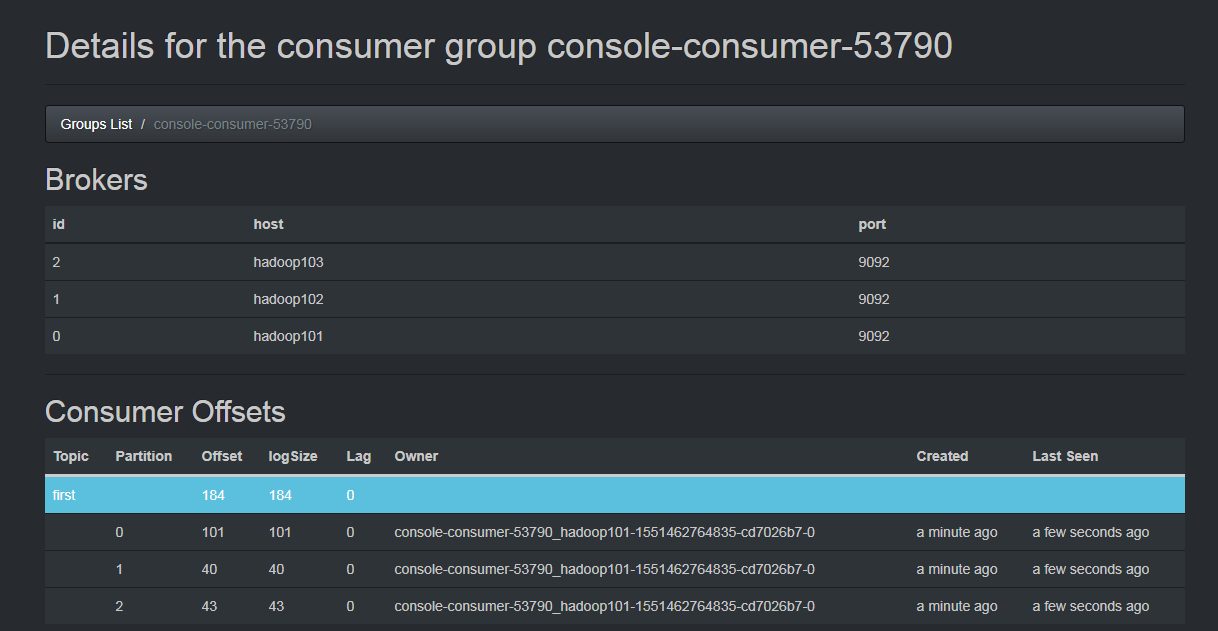Screen dimensions: 1218x631
Task: Click the Consumer Offsets heading
Action: pos(165,412)
